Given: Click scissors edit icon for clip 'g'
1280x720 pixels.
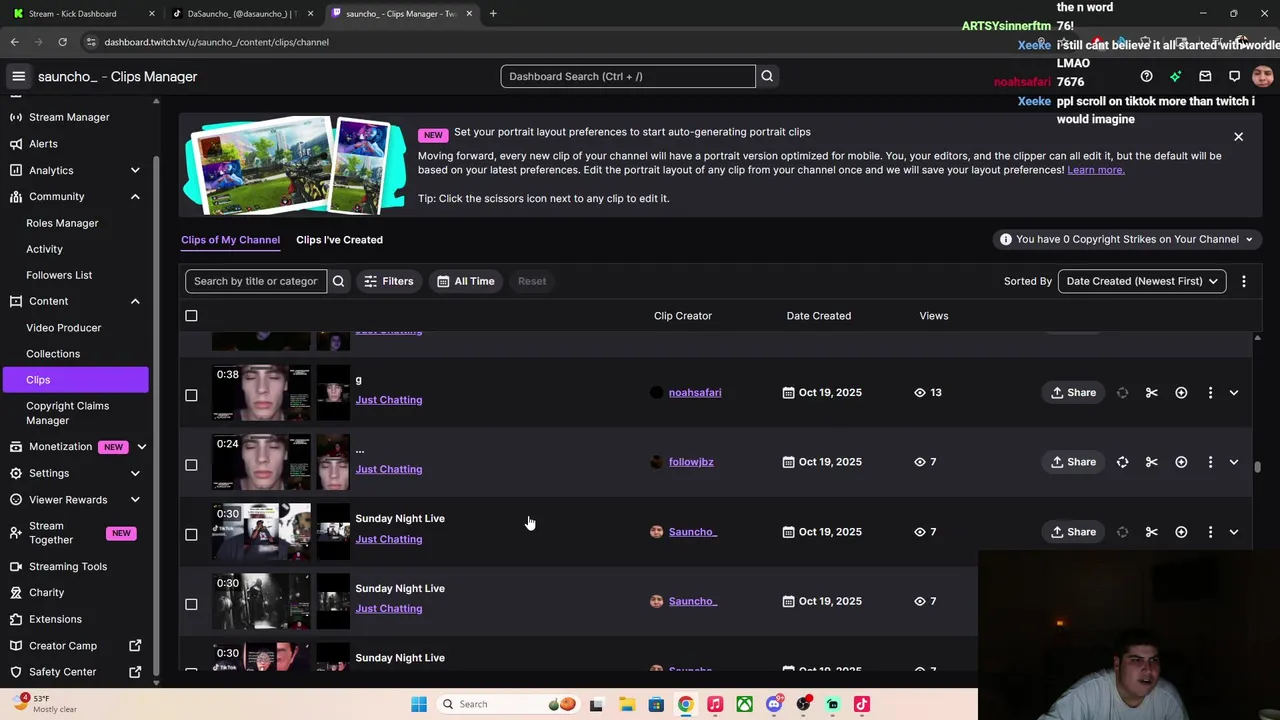Looking at the screenshot, I should pos(1151,392).
